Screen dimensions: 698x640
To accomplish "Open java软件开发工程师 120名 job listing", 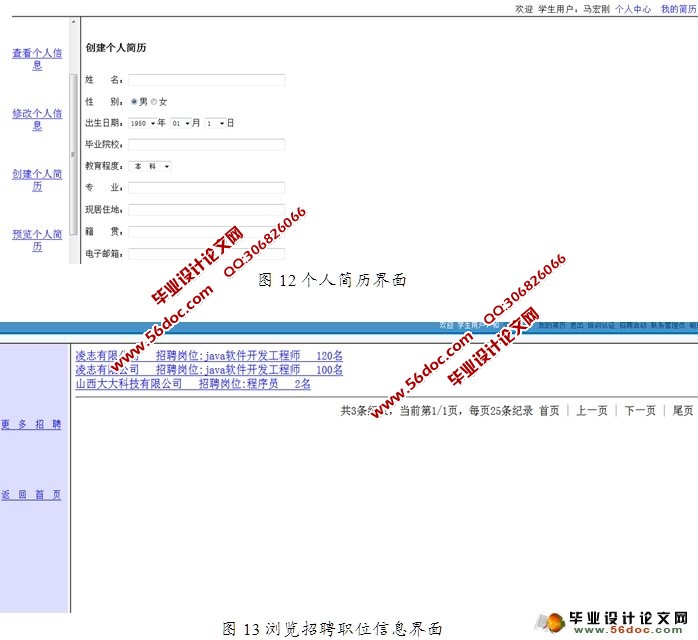I will pos(209,356).
